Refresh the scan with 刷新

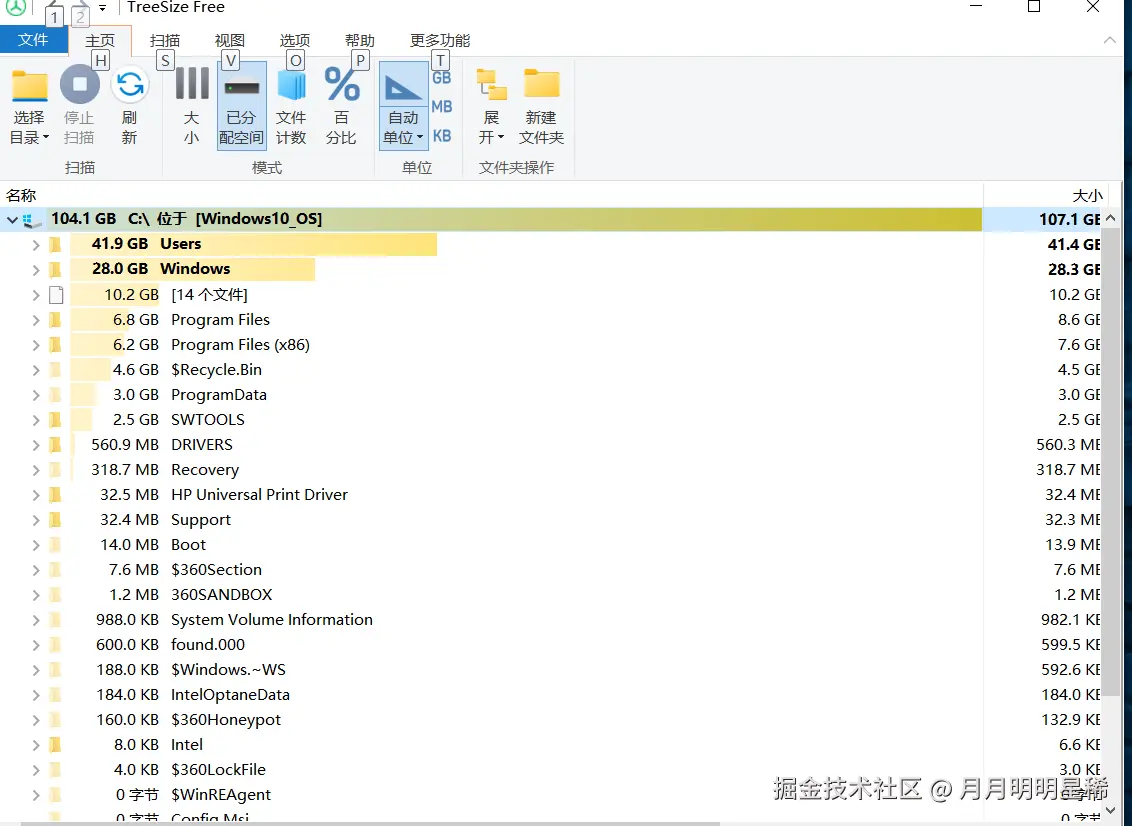[x=130, y=106]
